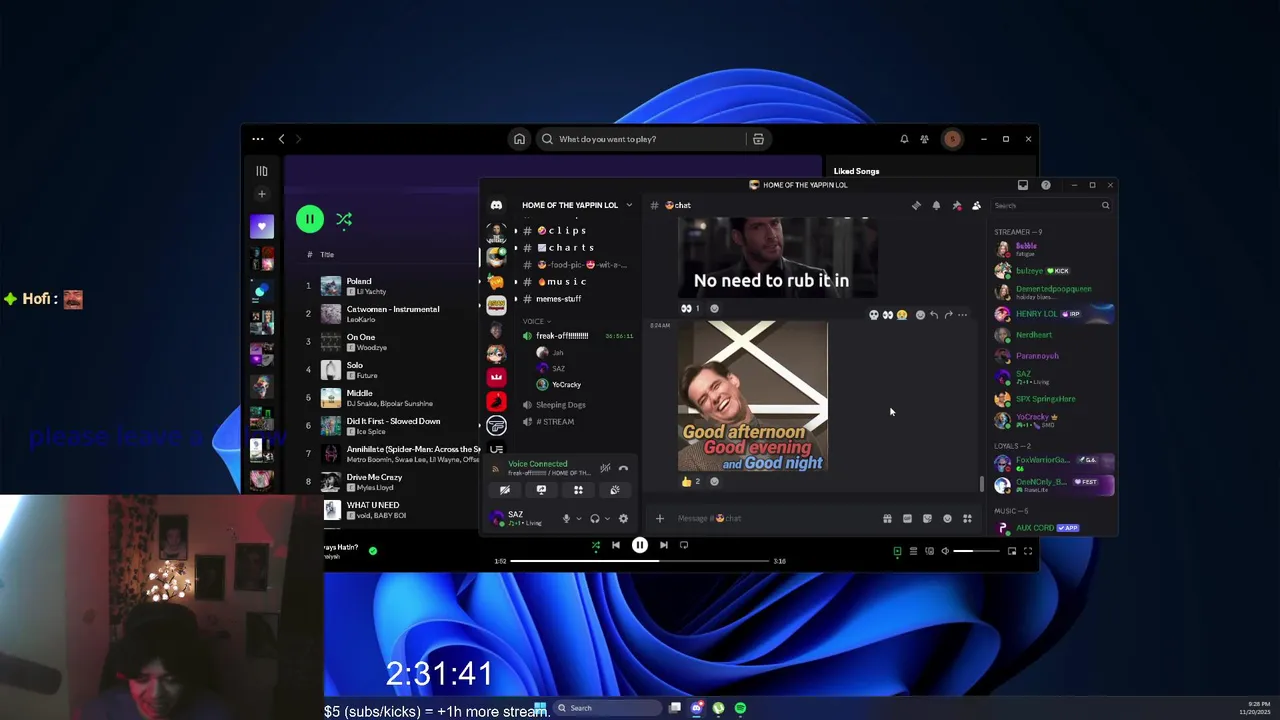Toggle noise suppression in Voice Connected panel

(x=605, y=468)
